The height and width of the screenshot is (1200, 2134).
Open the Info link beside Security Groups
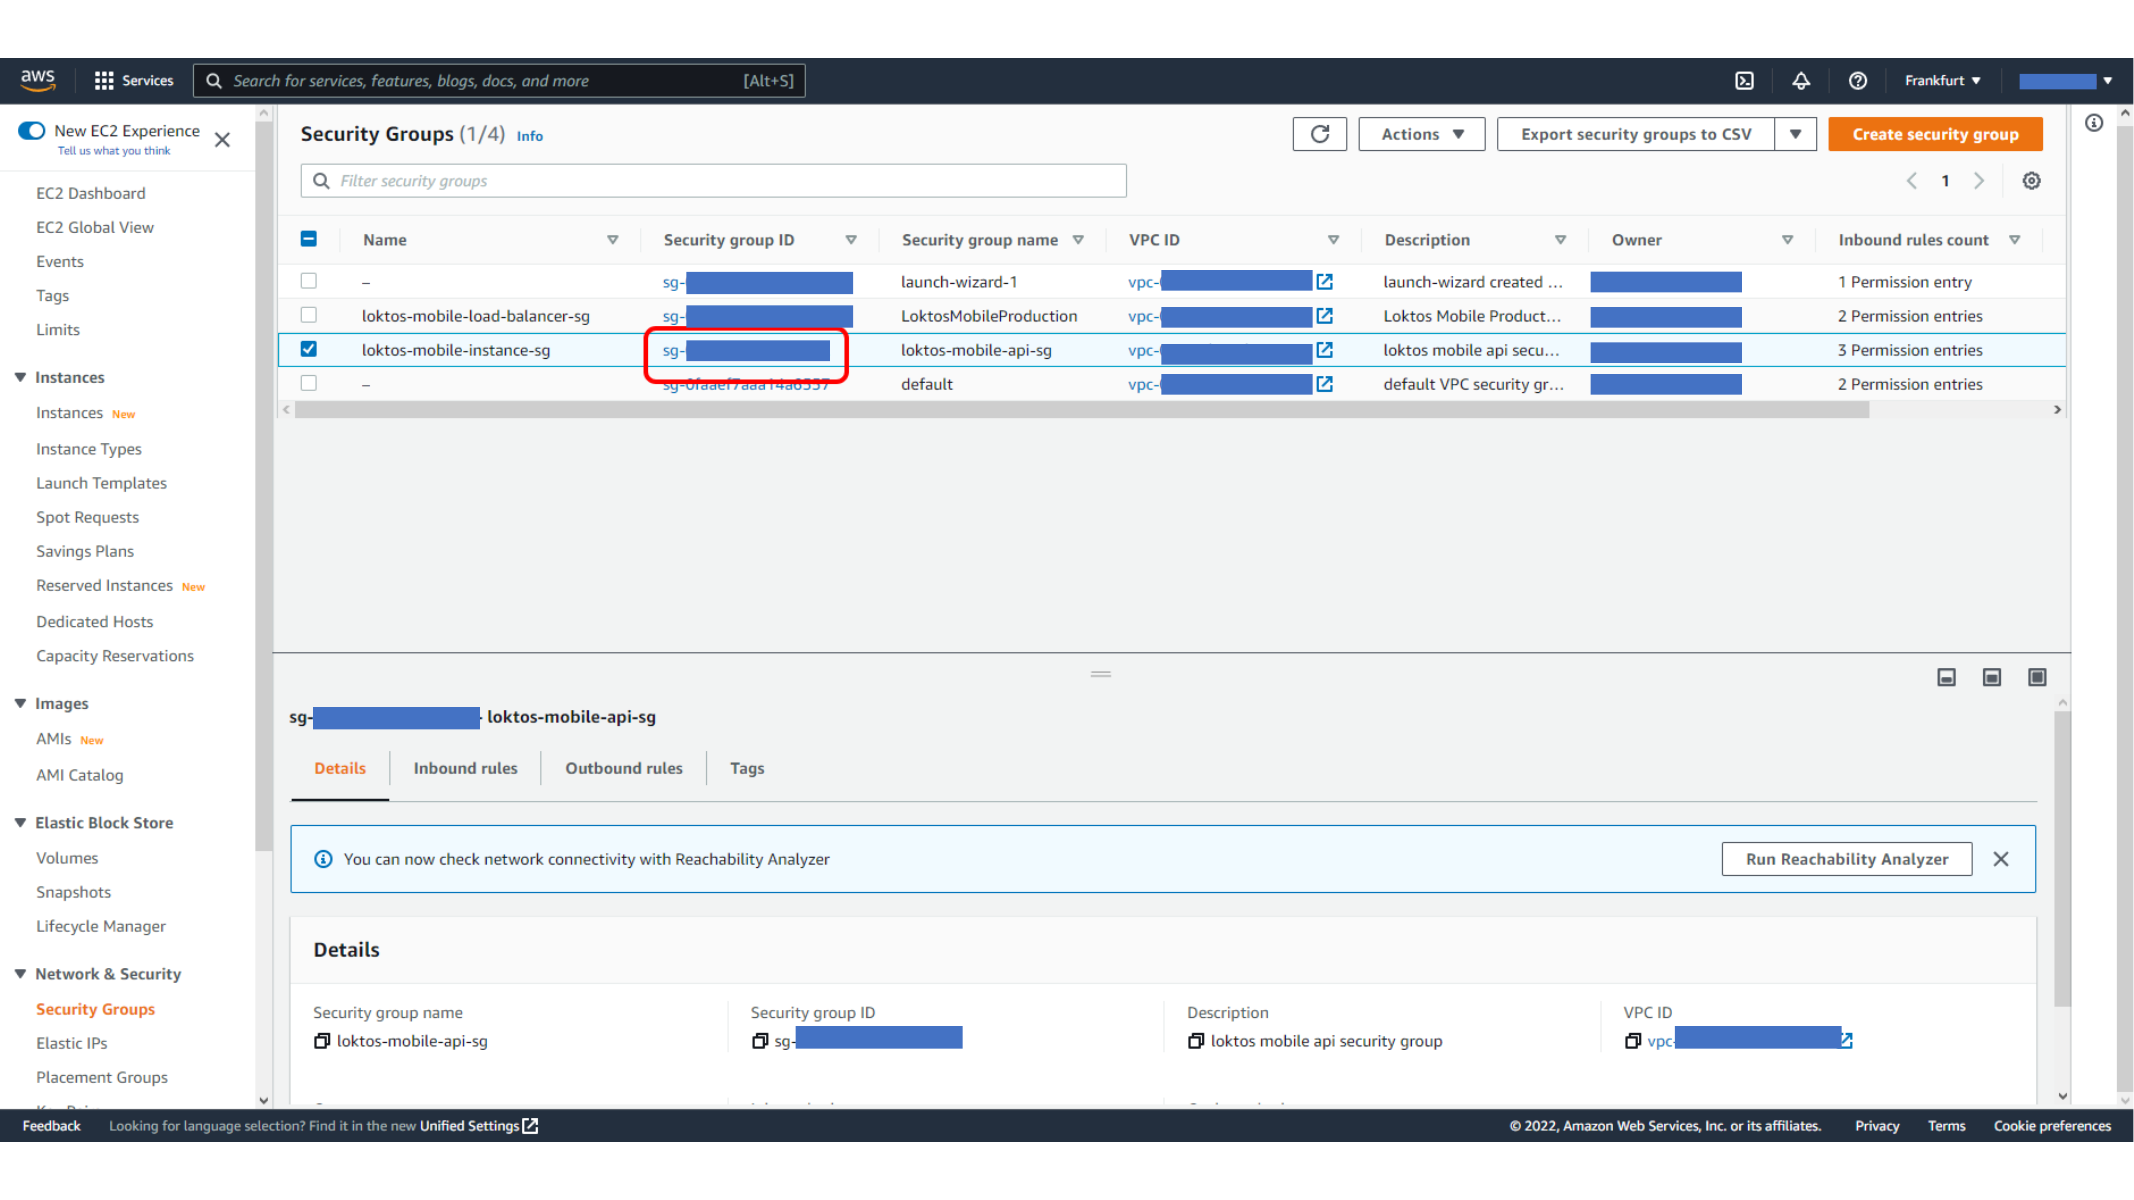coord(530,136)
